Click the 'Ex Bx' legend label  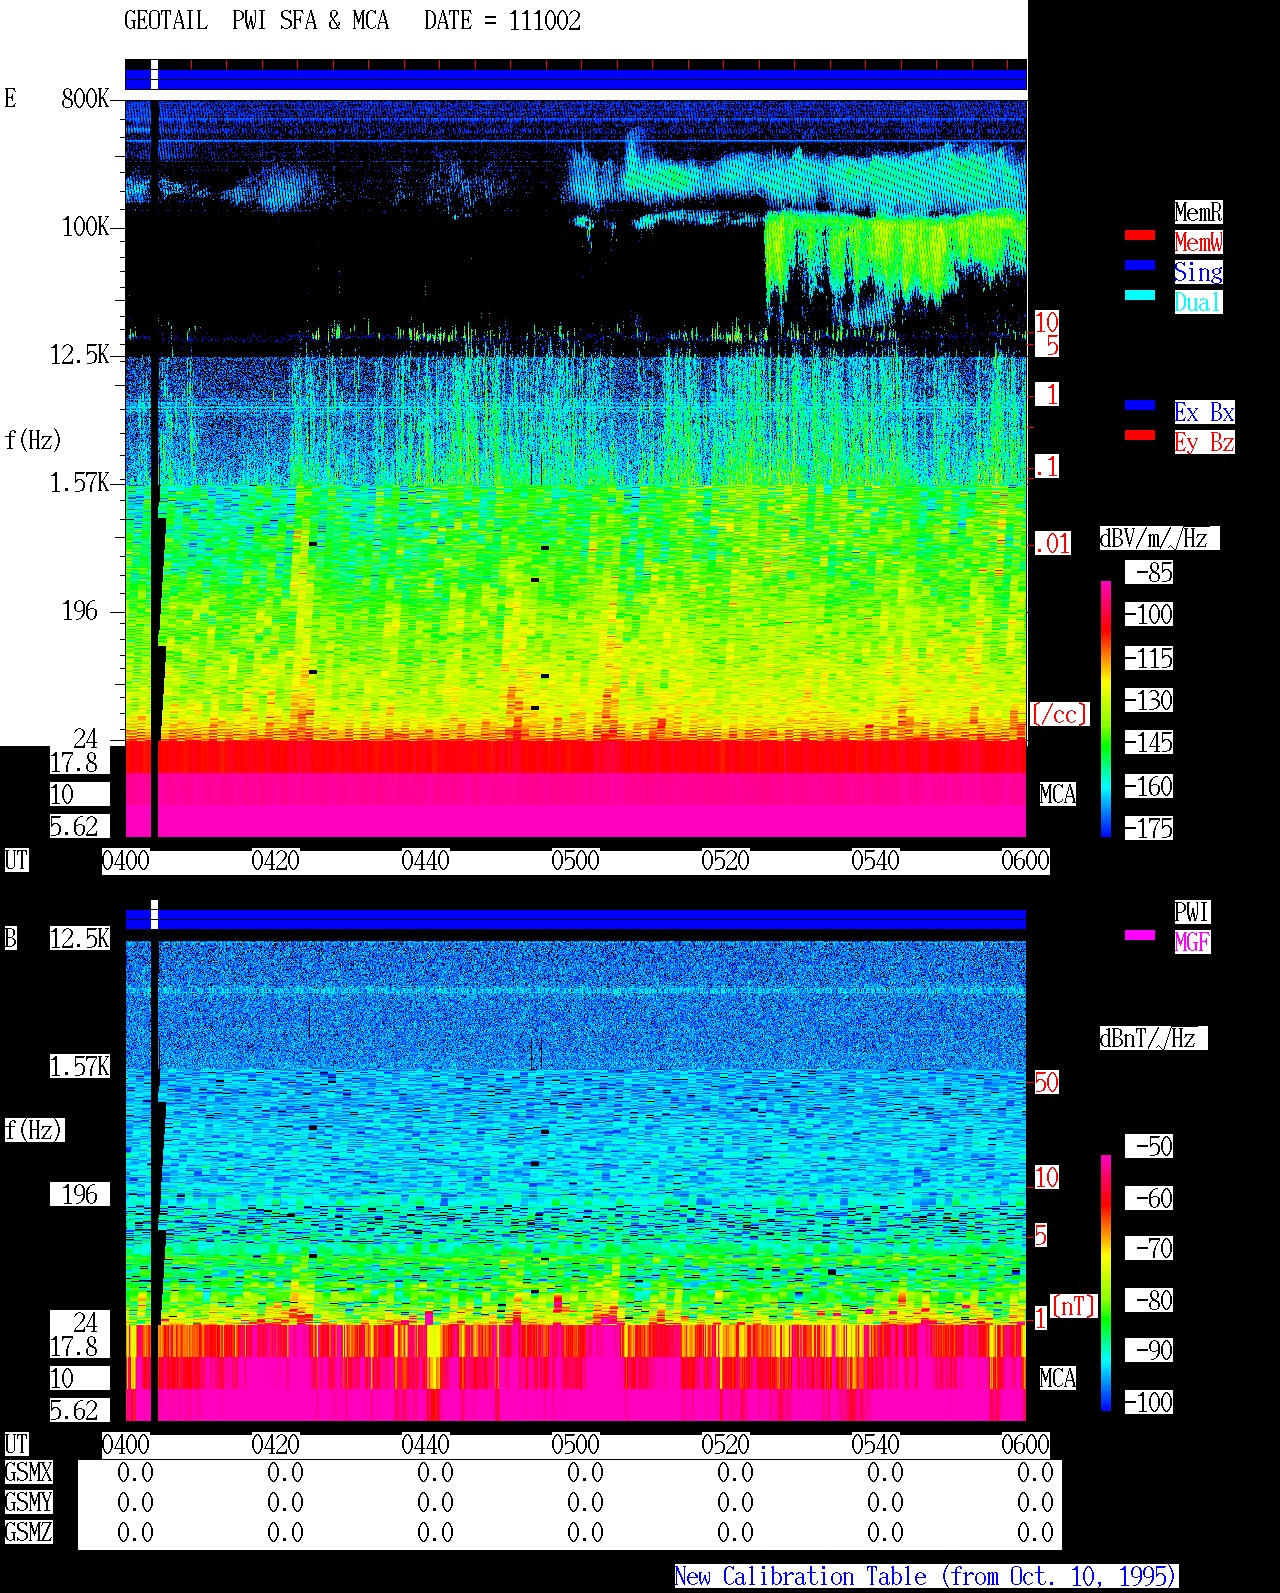click(x=1204, y=412)
